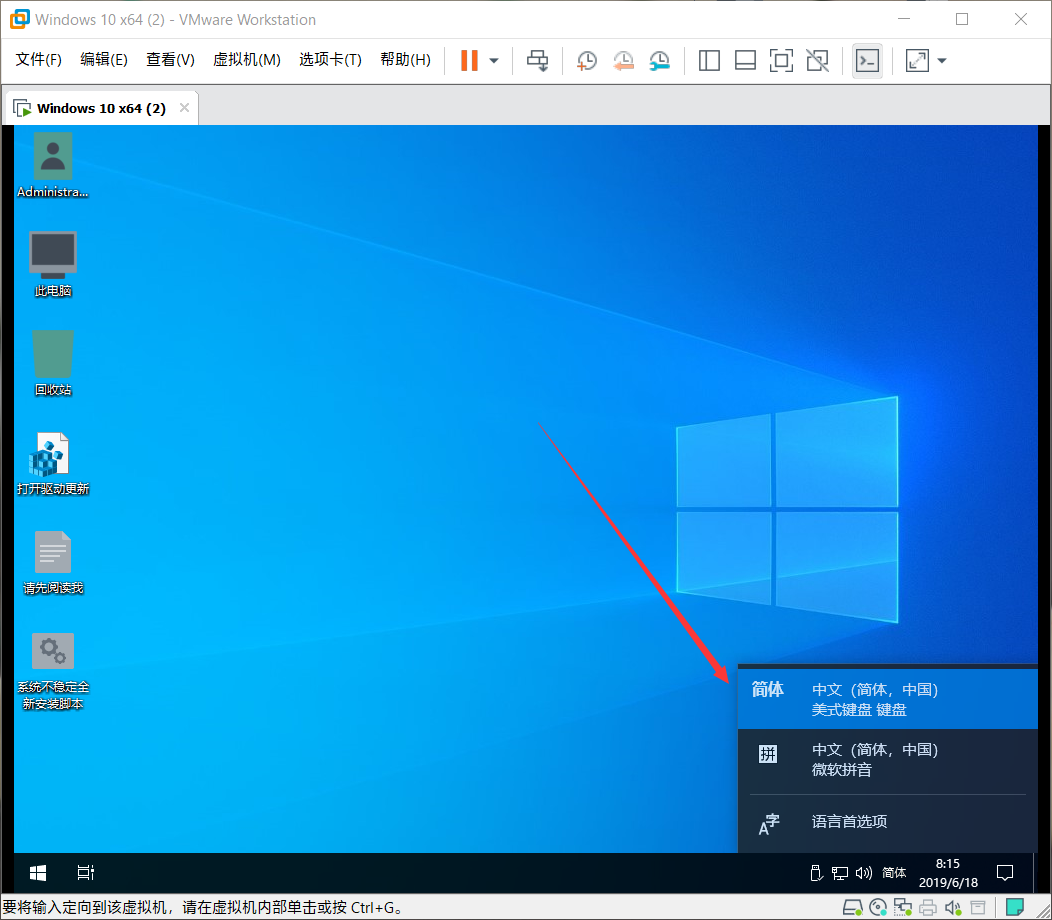
Task: Open the snapshot manager (wrench clock icon)
Action: tap(660, 60)
